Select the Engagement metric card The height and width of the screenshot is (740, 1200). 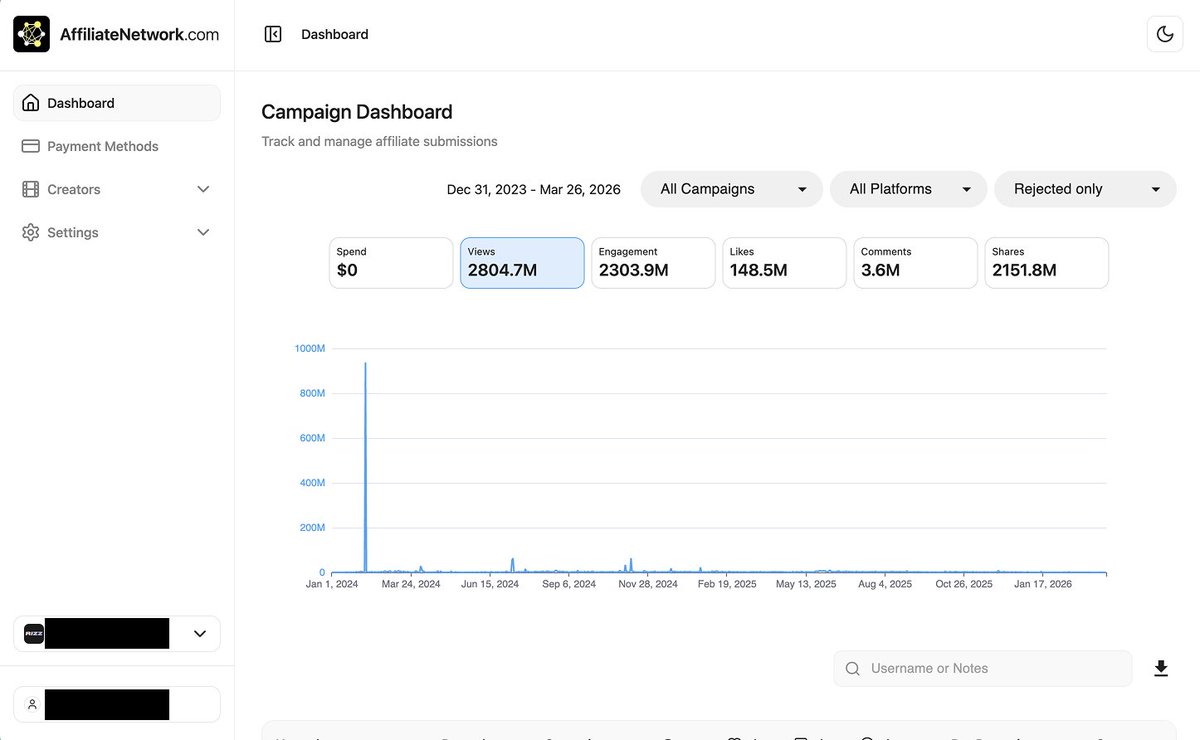pos(653,263)
